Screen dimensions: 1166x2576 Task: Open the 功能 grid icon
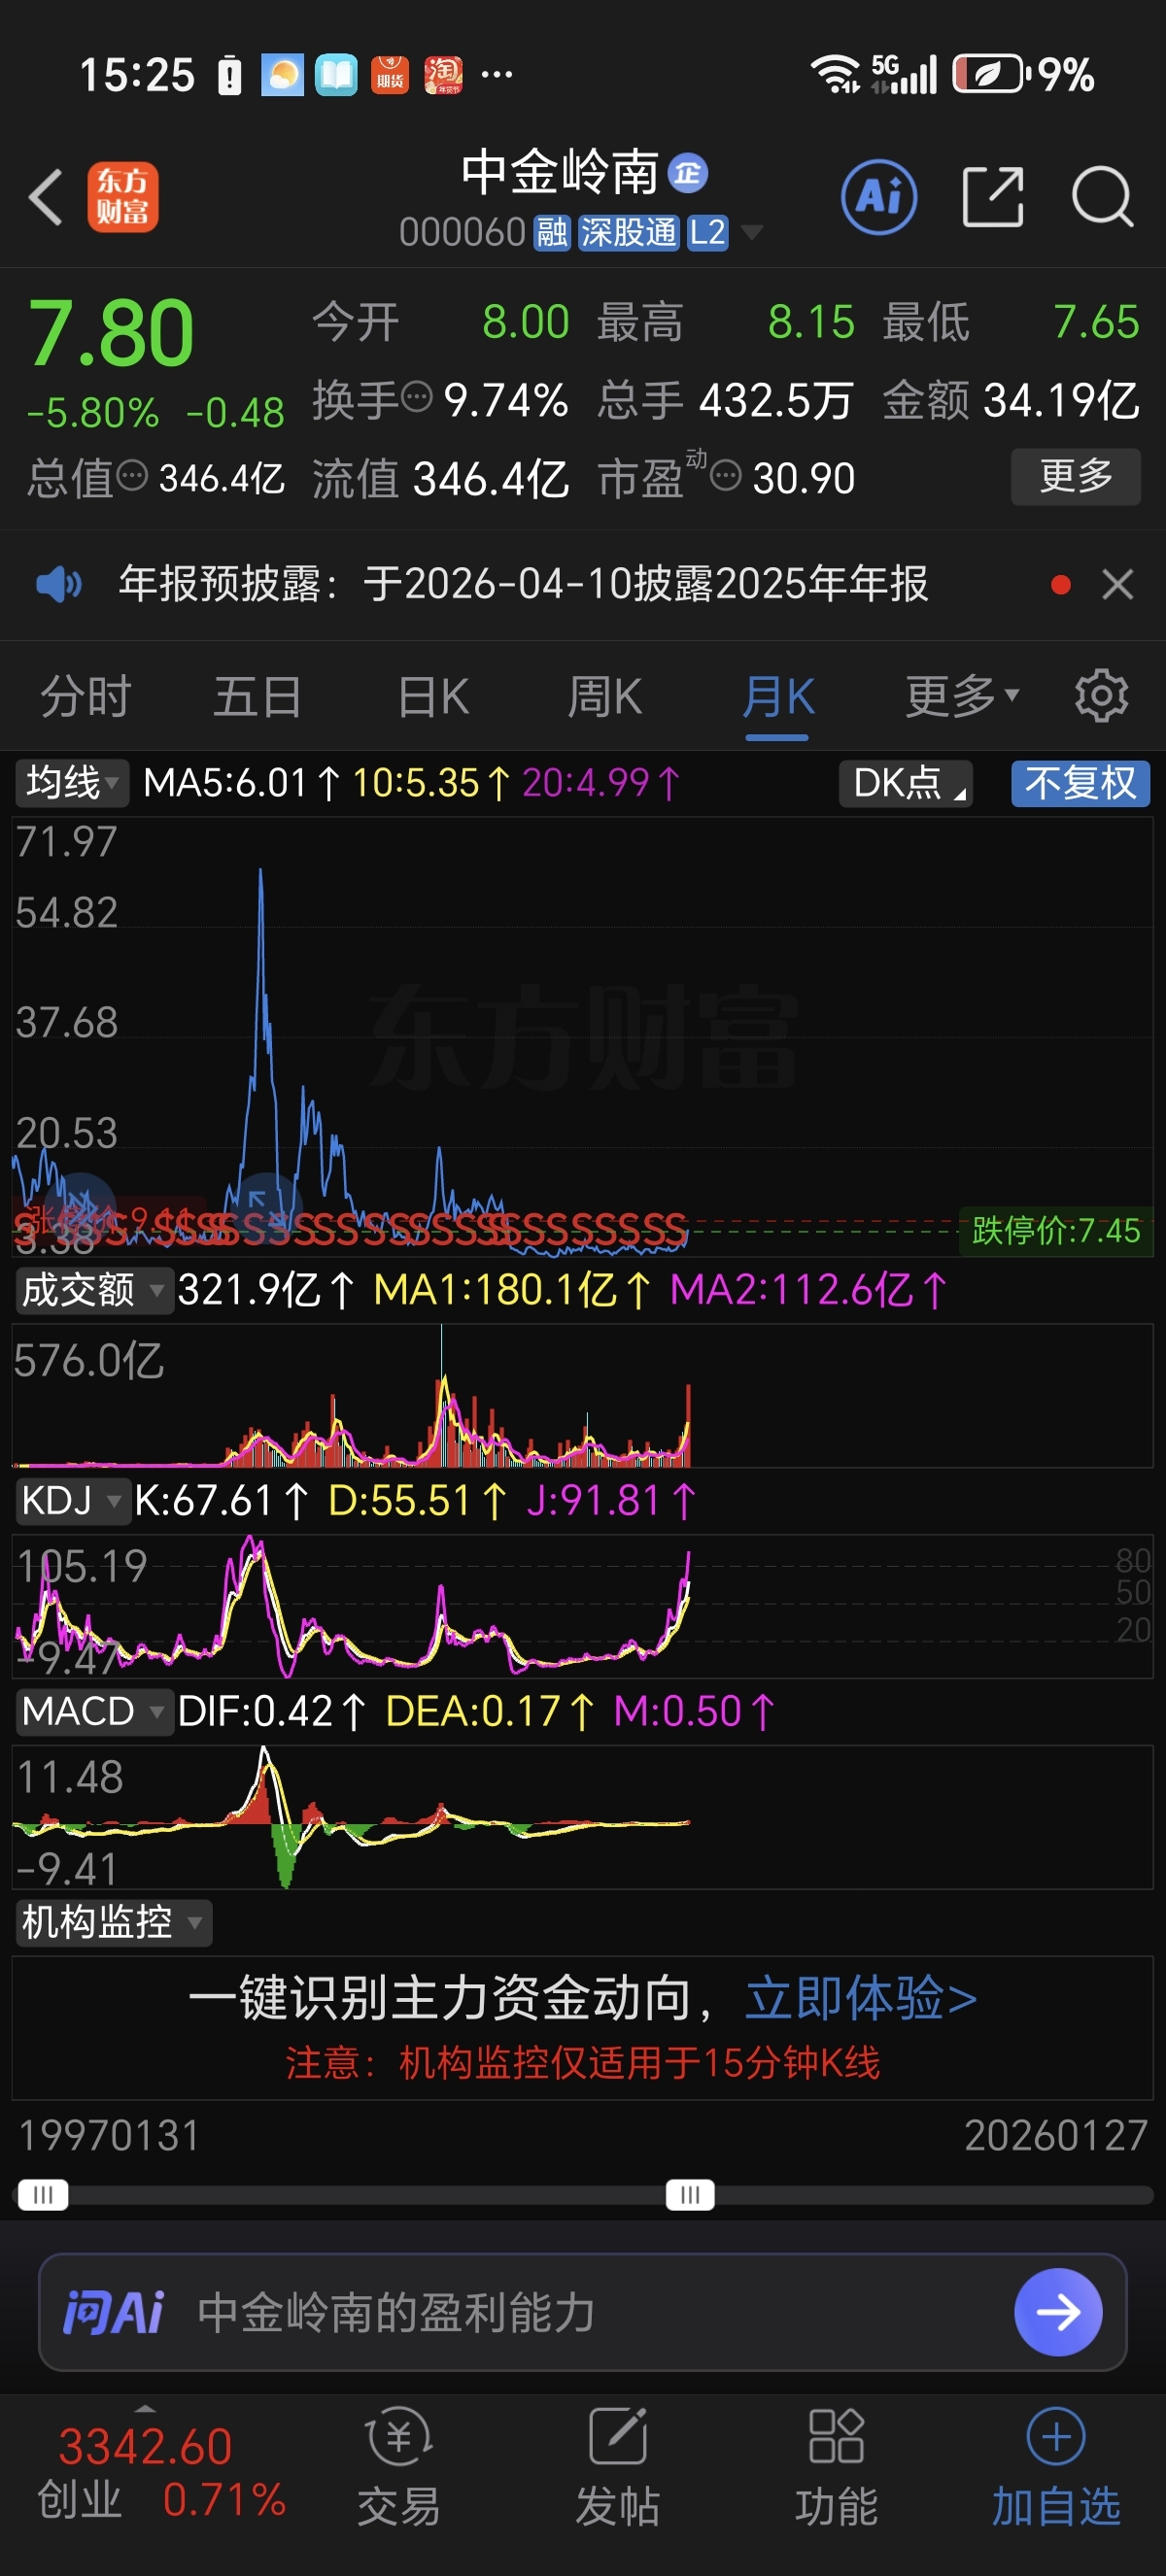pyautogui.click(x=836, y=2437)
